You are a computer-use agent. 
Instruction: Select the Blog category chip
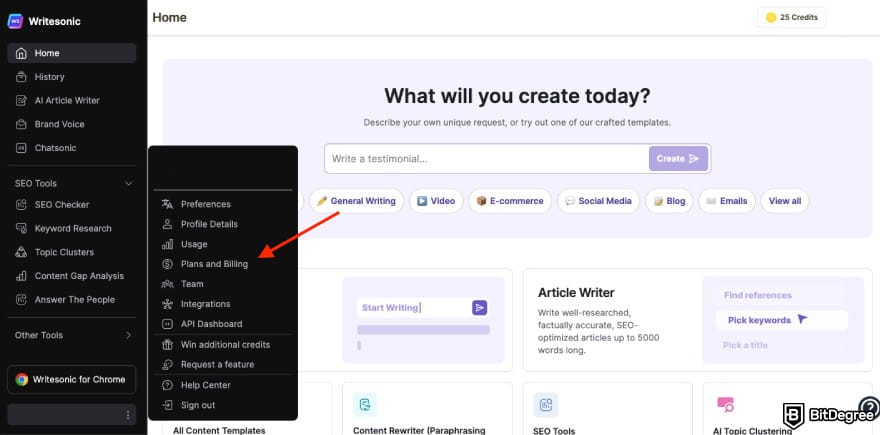(670, 201)
